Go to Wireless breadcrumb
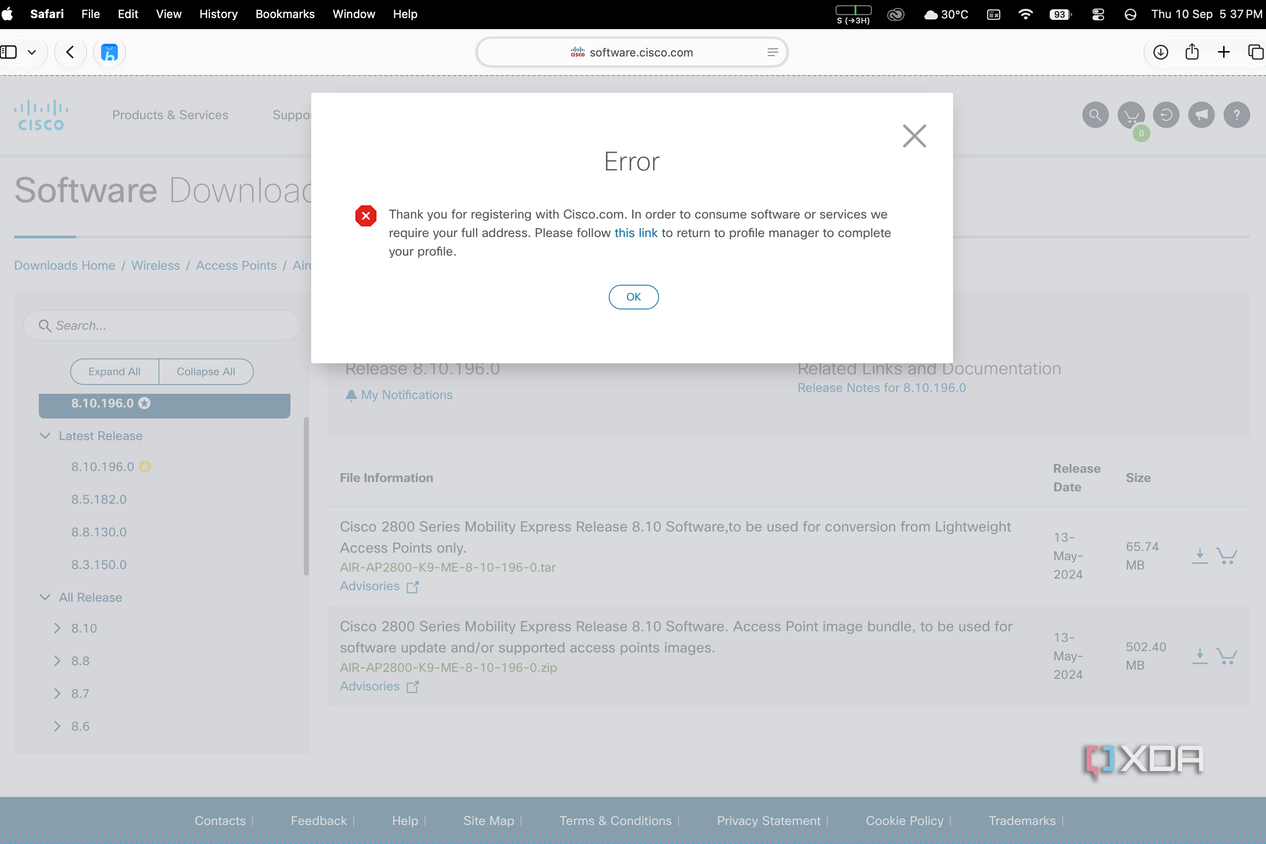 coord(155,265)
